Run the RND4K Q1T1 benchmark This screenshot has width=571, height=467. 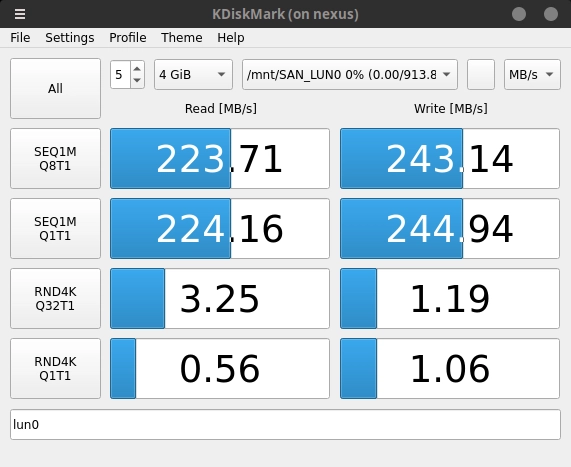coord(55,368)
